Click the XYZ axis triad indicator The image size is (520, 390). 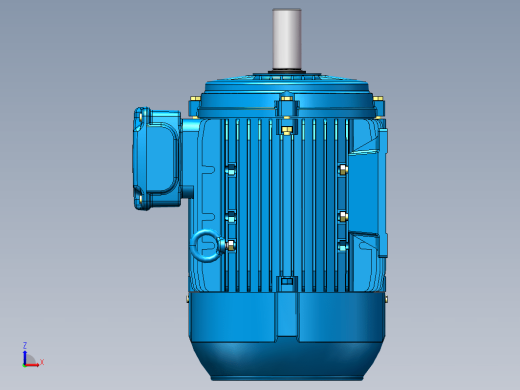[x=33, y=355]
